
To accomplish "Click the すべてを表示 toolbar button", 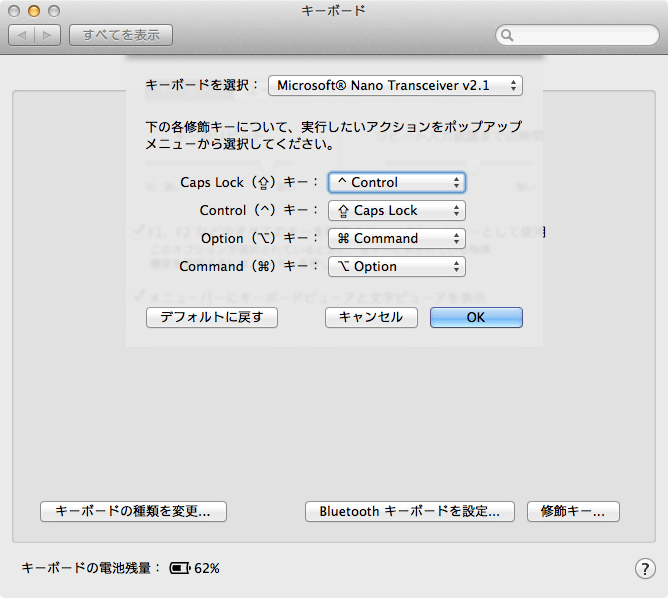I will [x=121, y=35].
